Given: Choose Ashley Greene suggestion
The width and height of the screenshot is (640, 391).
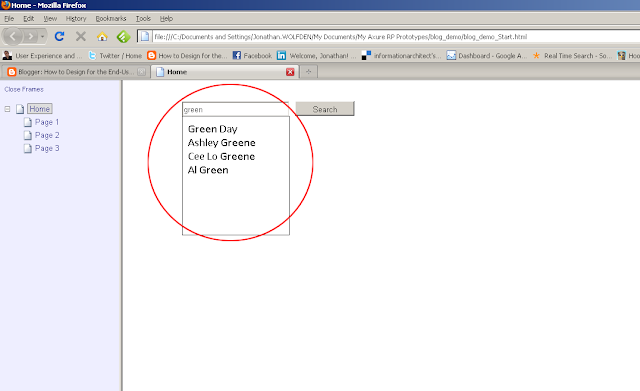Looking at the screenshot, I should [x=222, y=142].
